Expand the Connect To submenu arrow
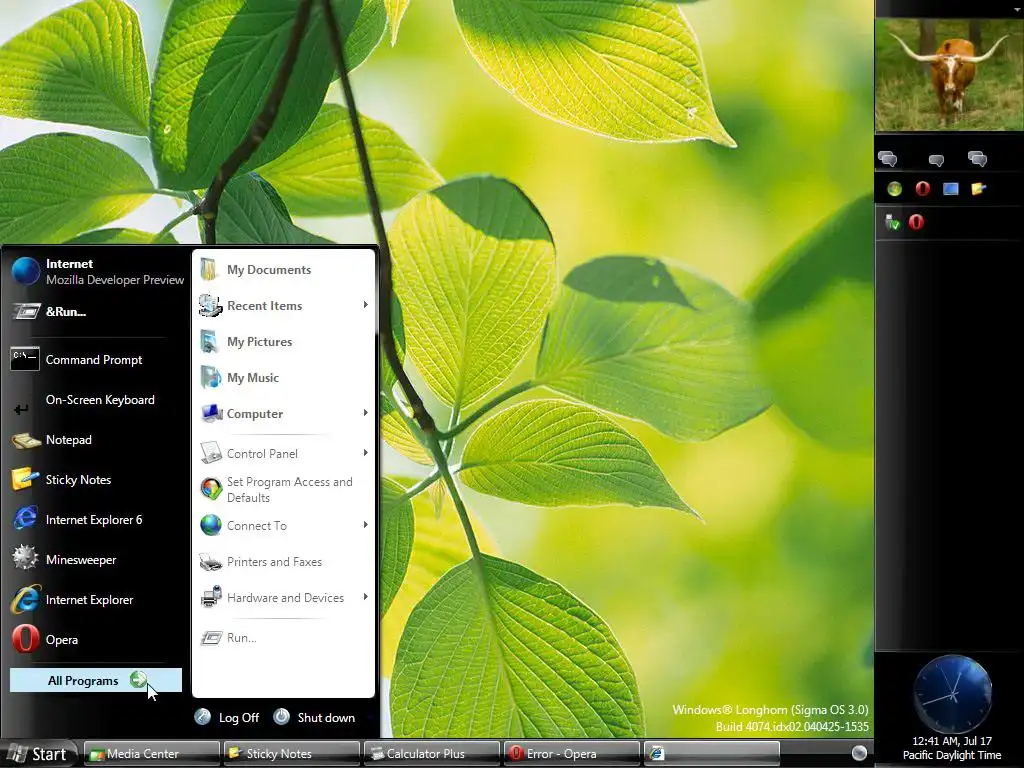 point(366,525)
